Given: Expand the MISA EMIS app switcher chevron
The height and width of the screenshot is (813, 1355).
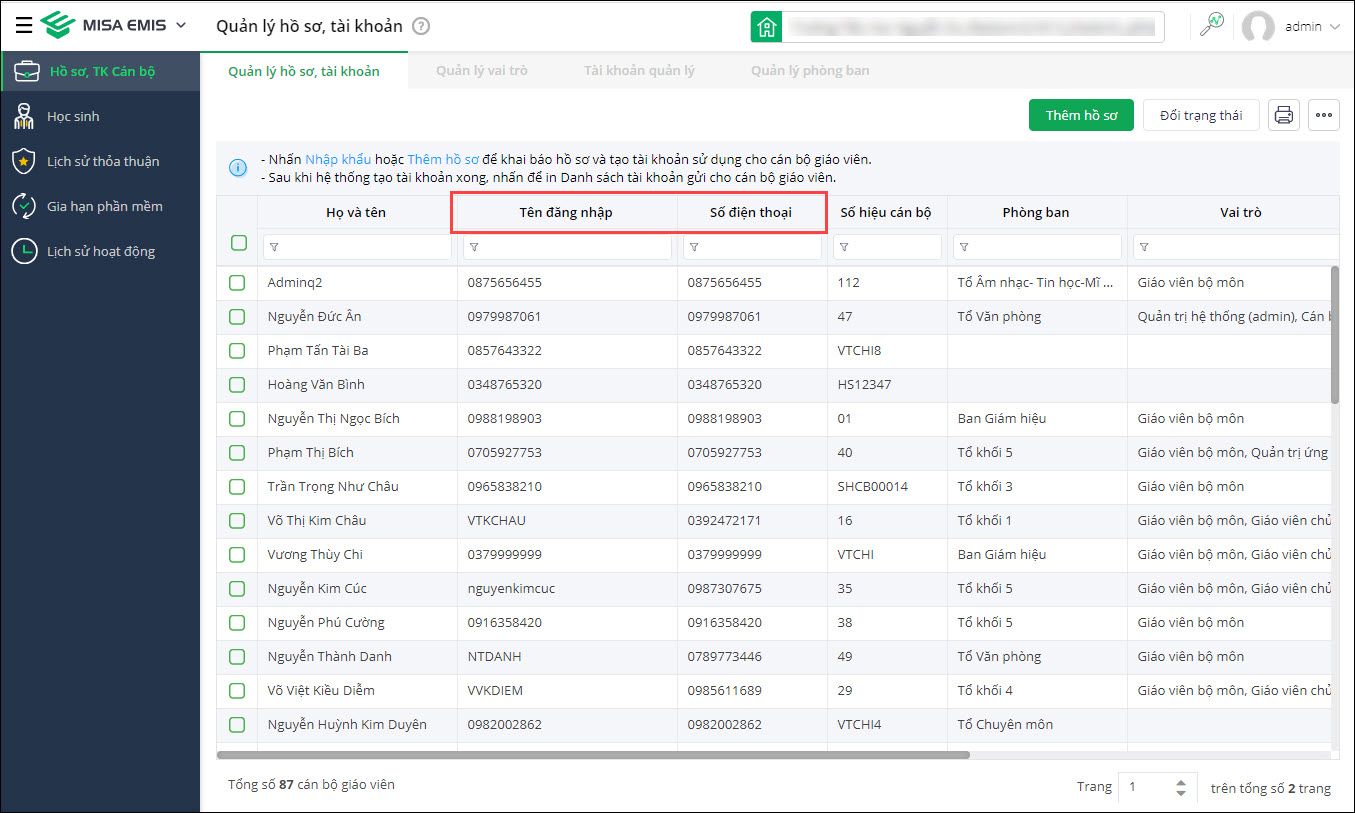Looking at the screenshot, I should coord(181,26).
